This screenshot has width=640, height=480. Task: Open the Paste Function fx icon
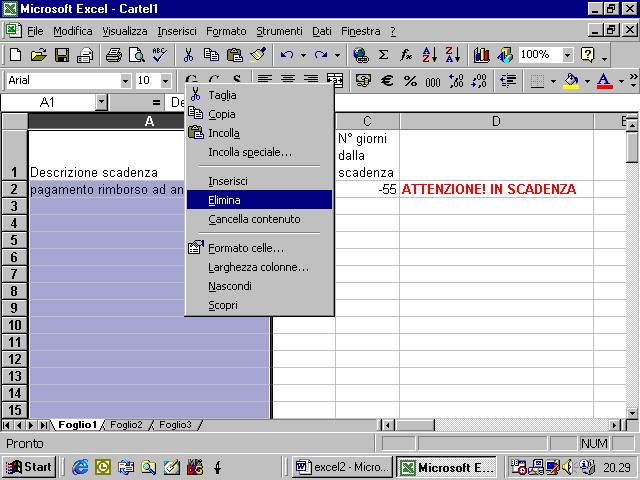406,55
